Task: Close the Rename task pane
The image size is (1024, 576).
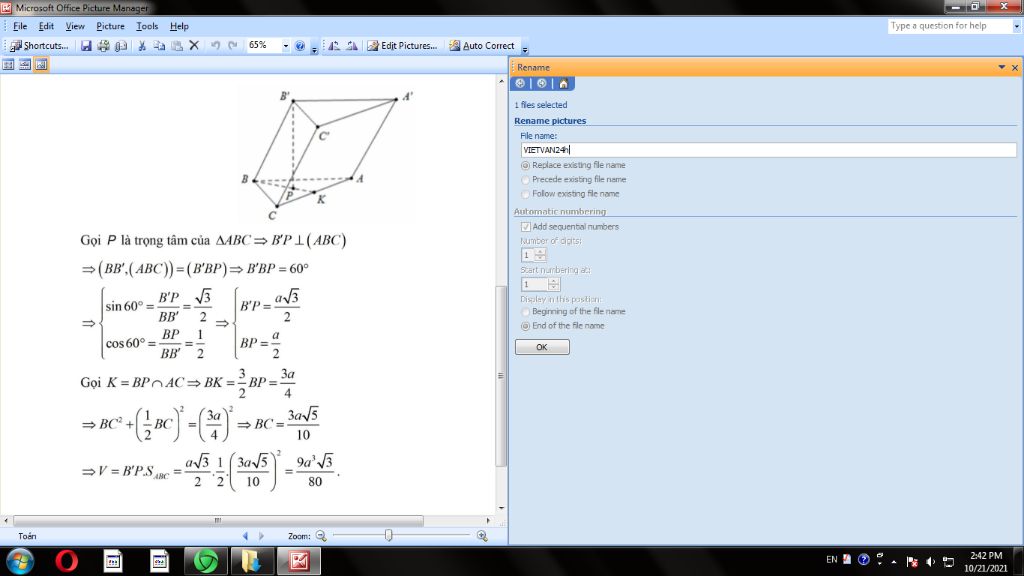Action: coord(1015,67)
